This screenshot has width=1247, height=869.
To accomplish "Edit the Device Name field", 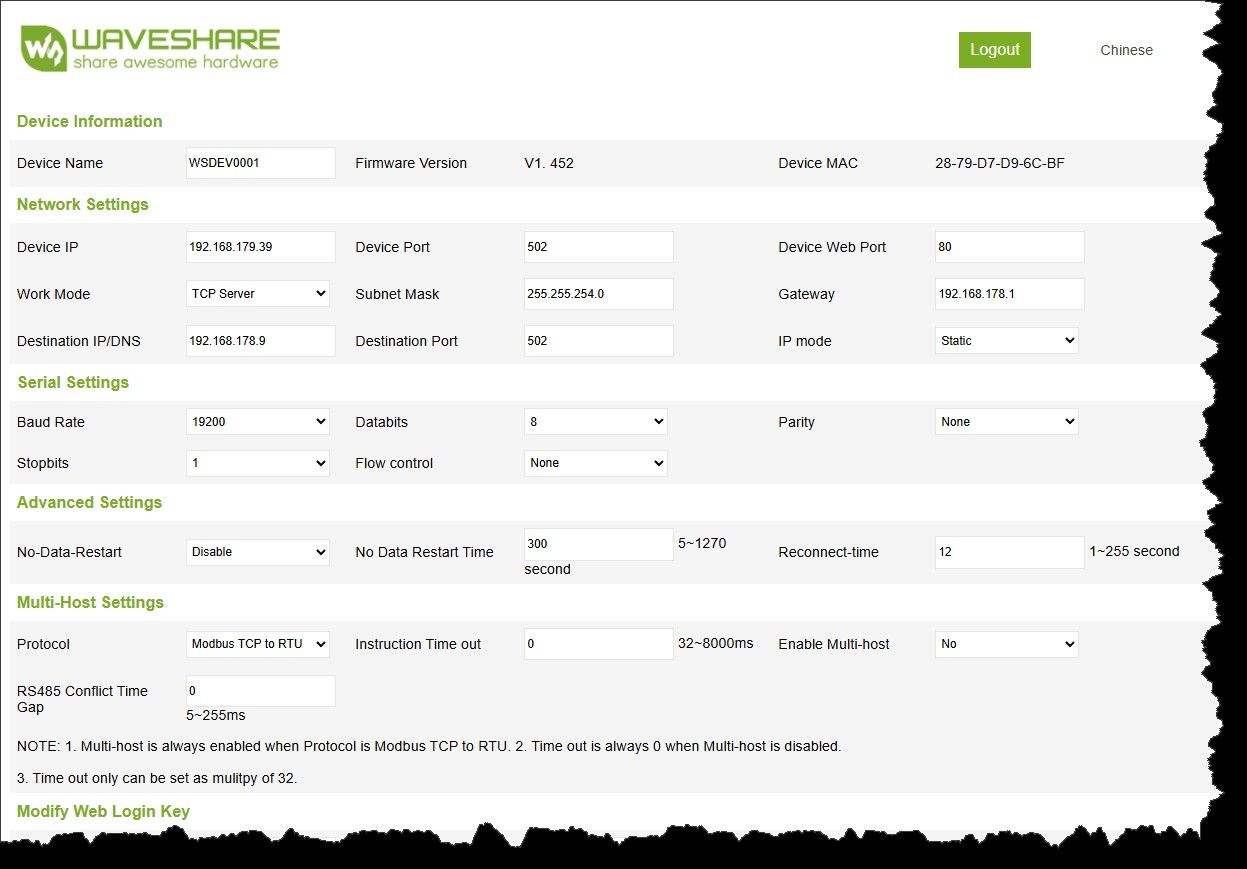I will click(x=260, y=163).
